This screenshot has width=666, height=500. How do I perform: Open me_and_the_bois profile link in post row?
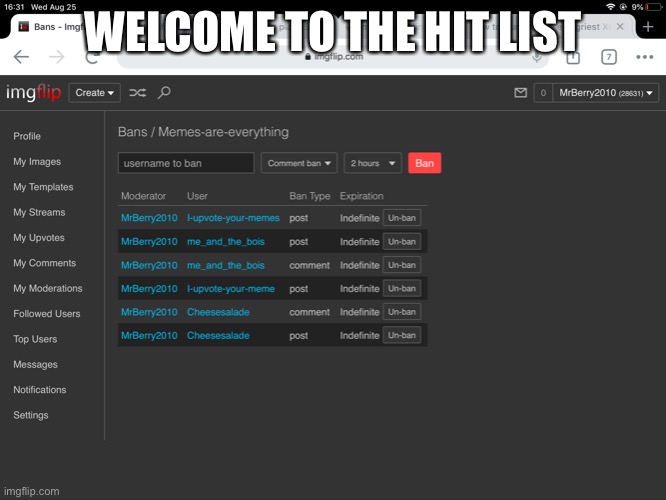click(226, 242)
